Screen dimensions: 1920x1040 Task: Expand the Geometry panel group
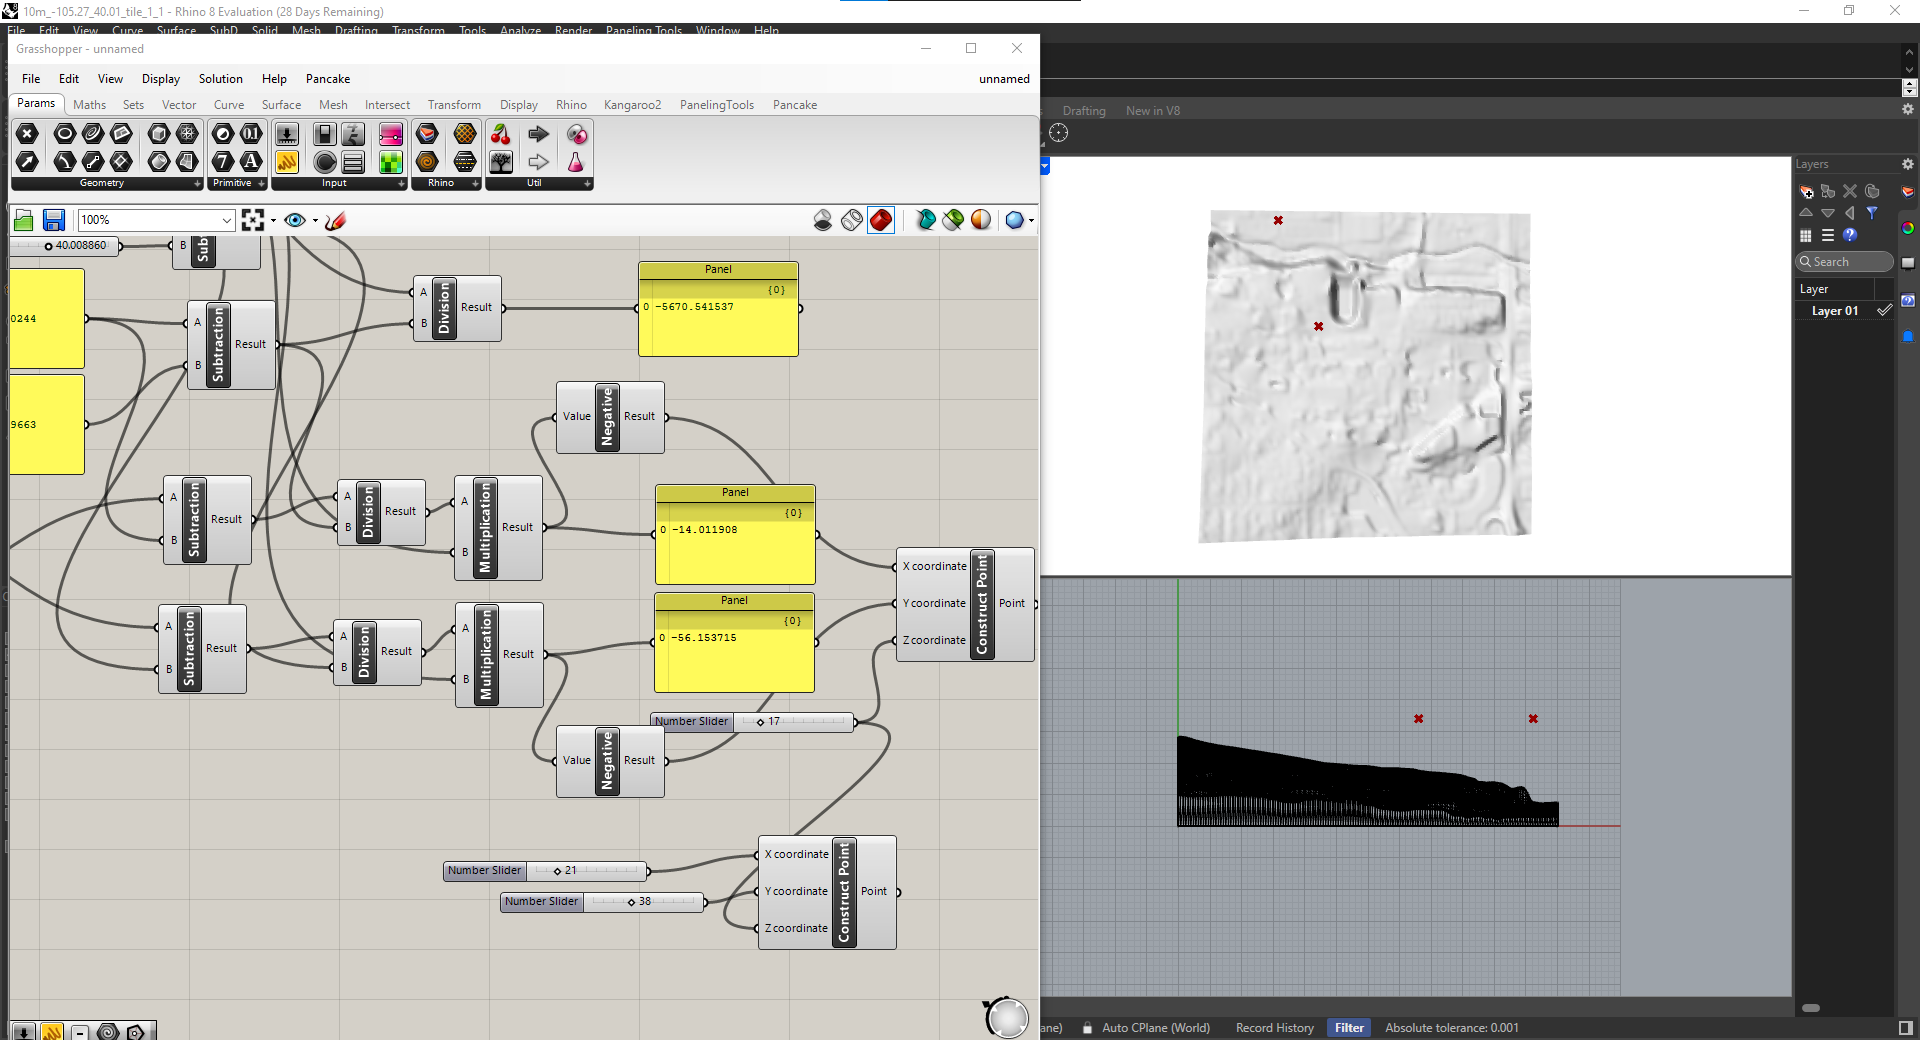pyautogui.click(x=197, y=184)
